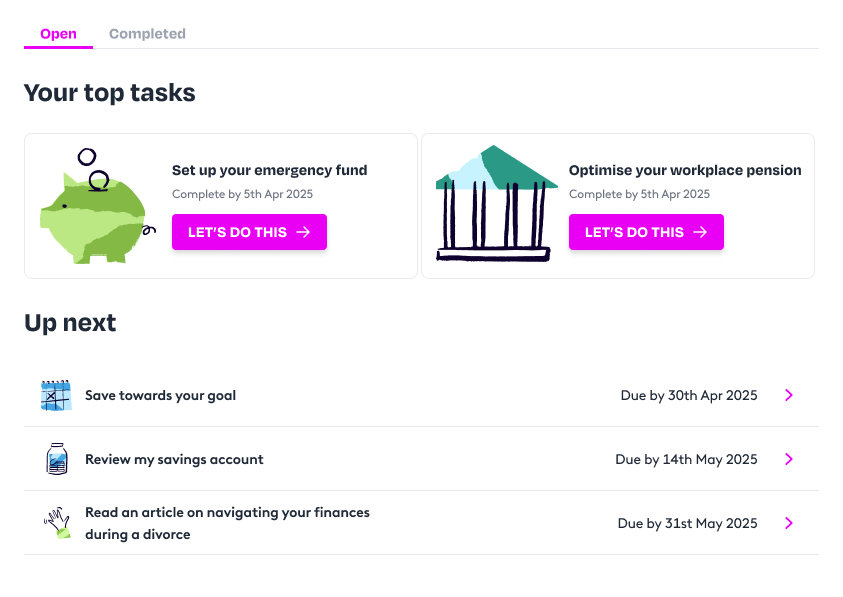Click the arrow inside workplace pension button
The height and width of the screenshot is (597, 843).
click(701, 232)
